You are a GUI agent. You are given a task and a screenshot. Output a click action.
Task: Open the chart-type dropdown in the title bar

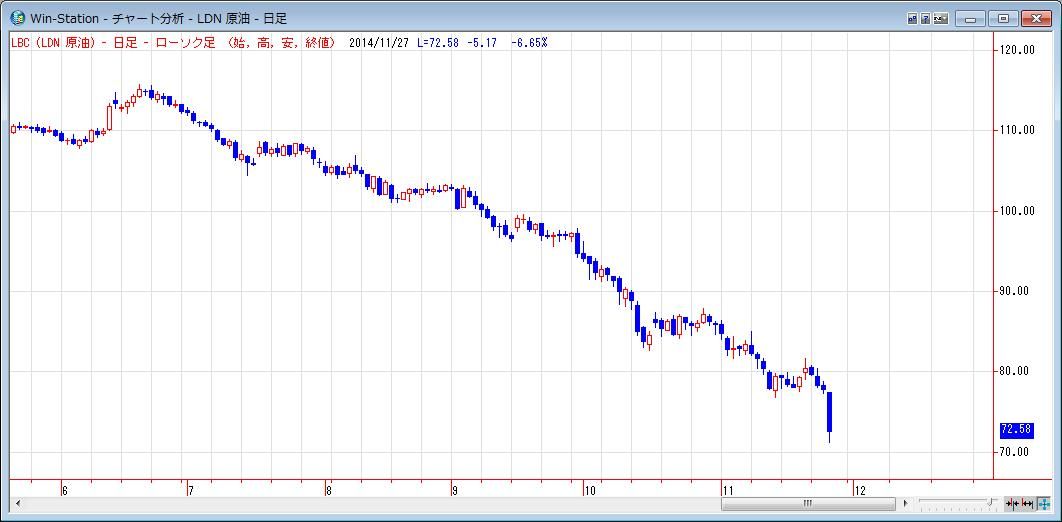pyautogui.click(x=941, y=18)
